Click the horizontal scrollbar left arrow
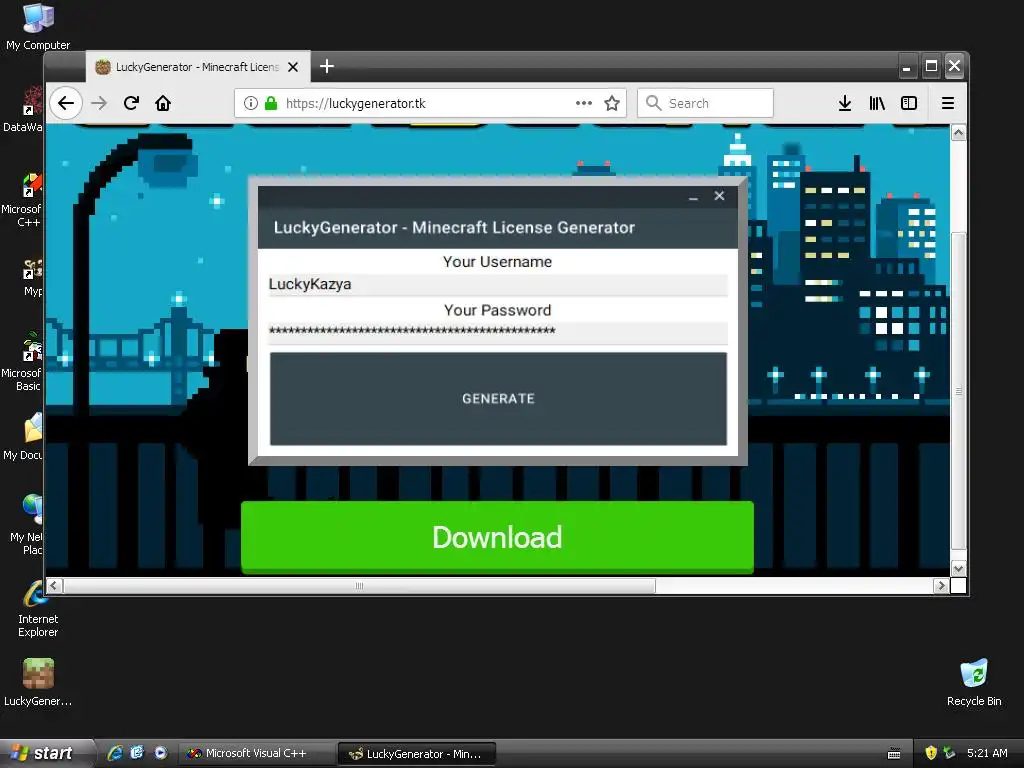This screenshot has width=1024, height=768. tap(55, 585)
